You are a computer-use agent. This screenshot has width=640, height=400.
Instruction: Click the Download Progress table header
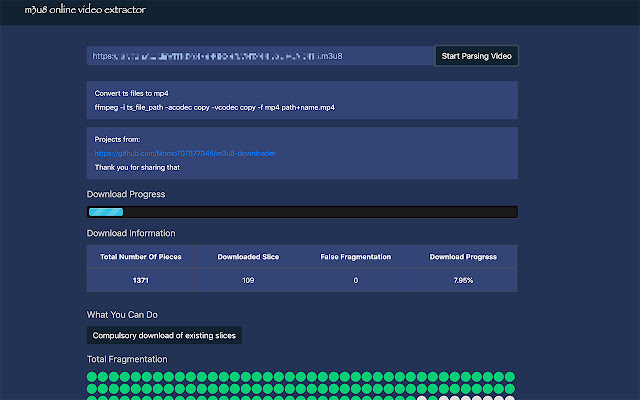463,257
